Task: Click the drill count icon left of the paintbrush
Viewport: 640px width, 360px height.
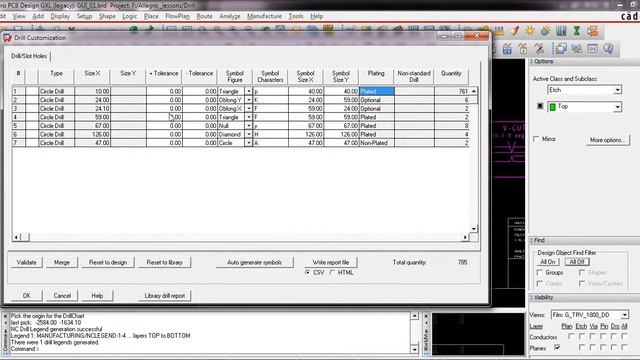Action: [499, 31]
